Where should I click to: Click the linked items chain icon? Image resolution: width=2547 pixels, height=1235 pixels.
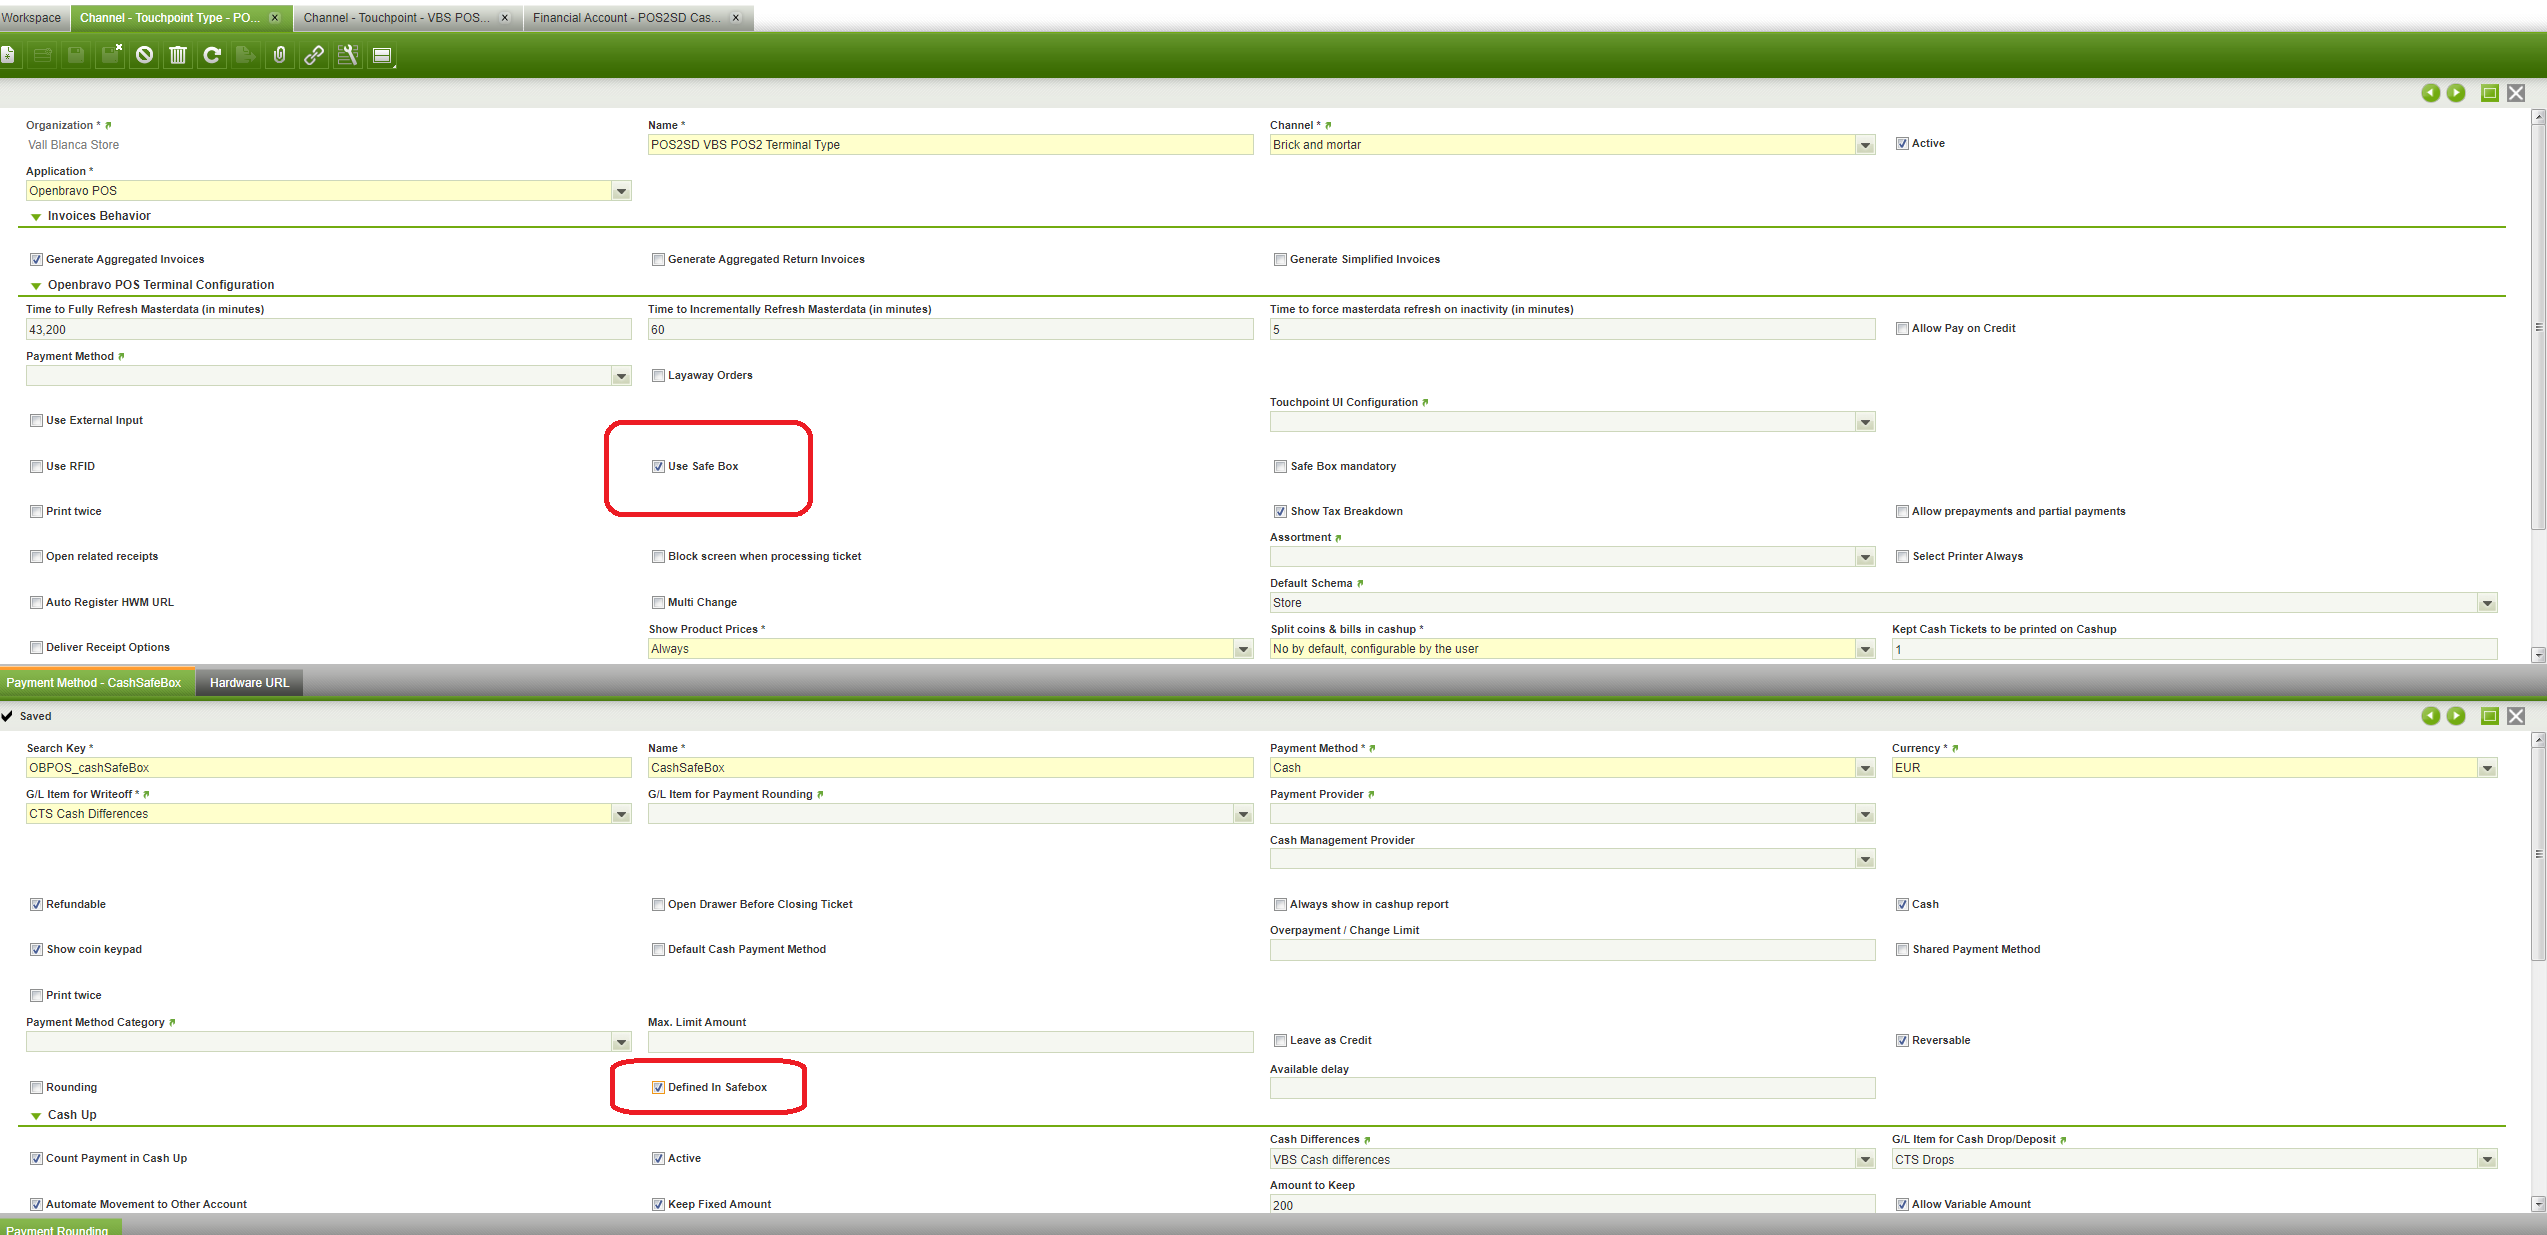click(x=314, y=55)
